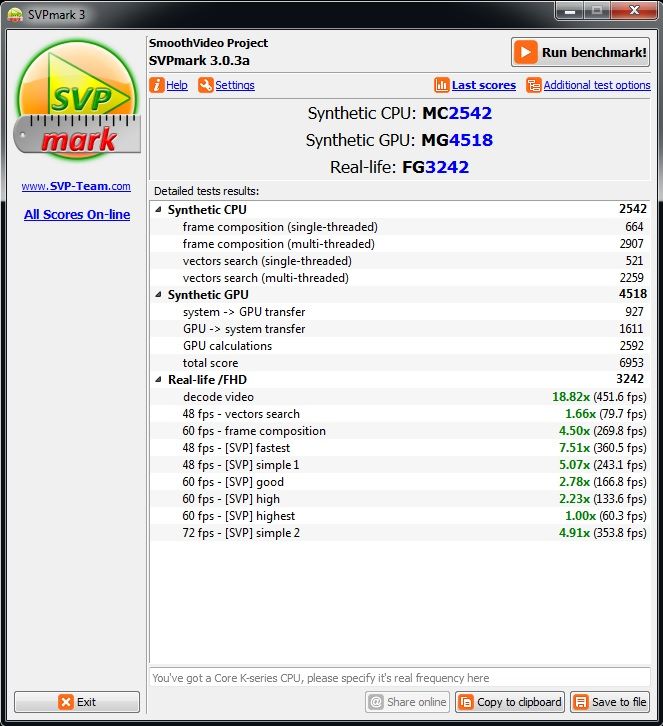
Task: Open the Help link
Action: pos(177,85)
